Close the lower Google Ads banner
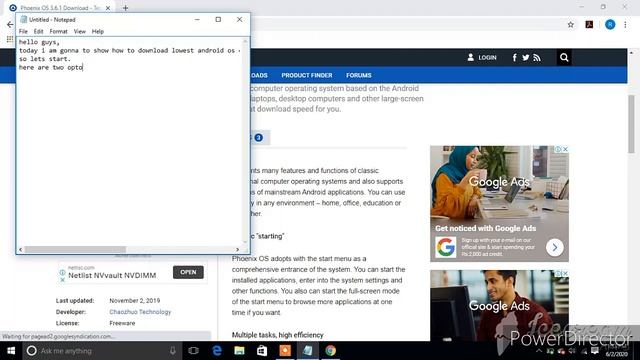This screenshot has height=360, width=640. click(x=565, y=273)
